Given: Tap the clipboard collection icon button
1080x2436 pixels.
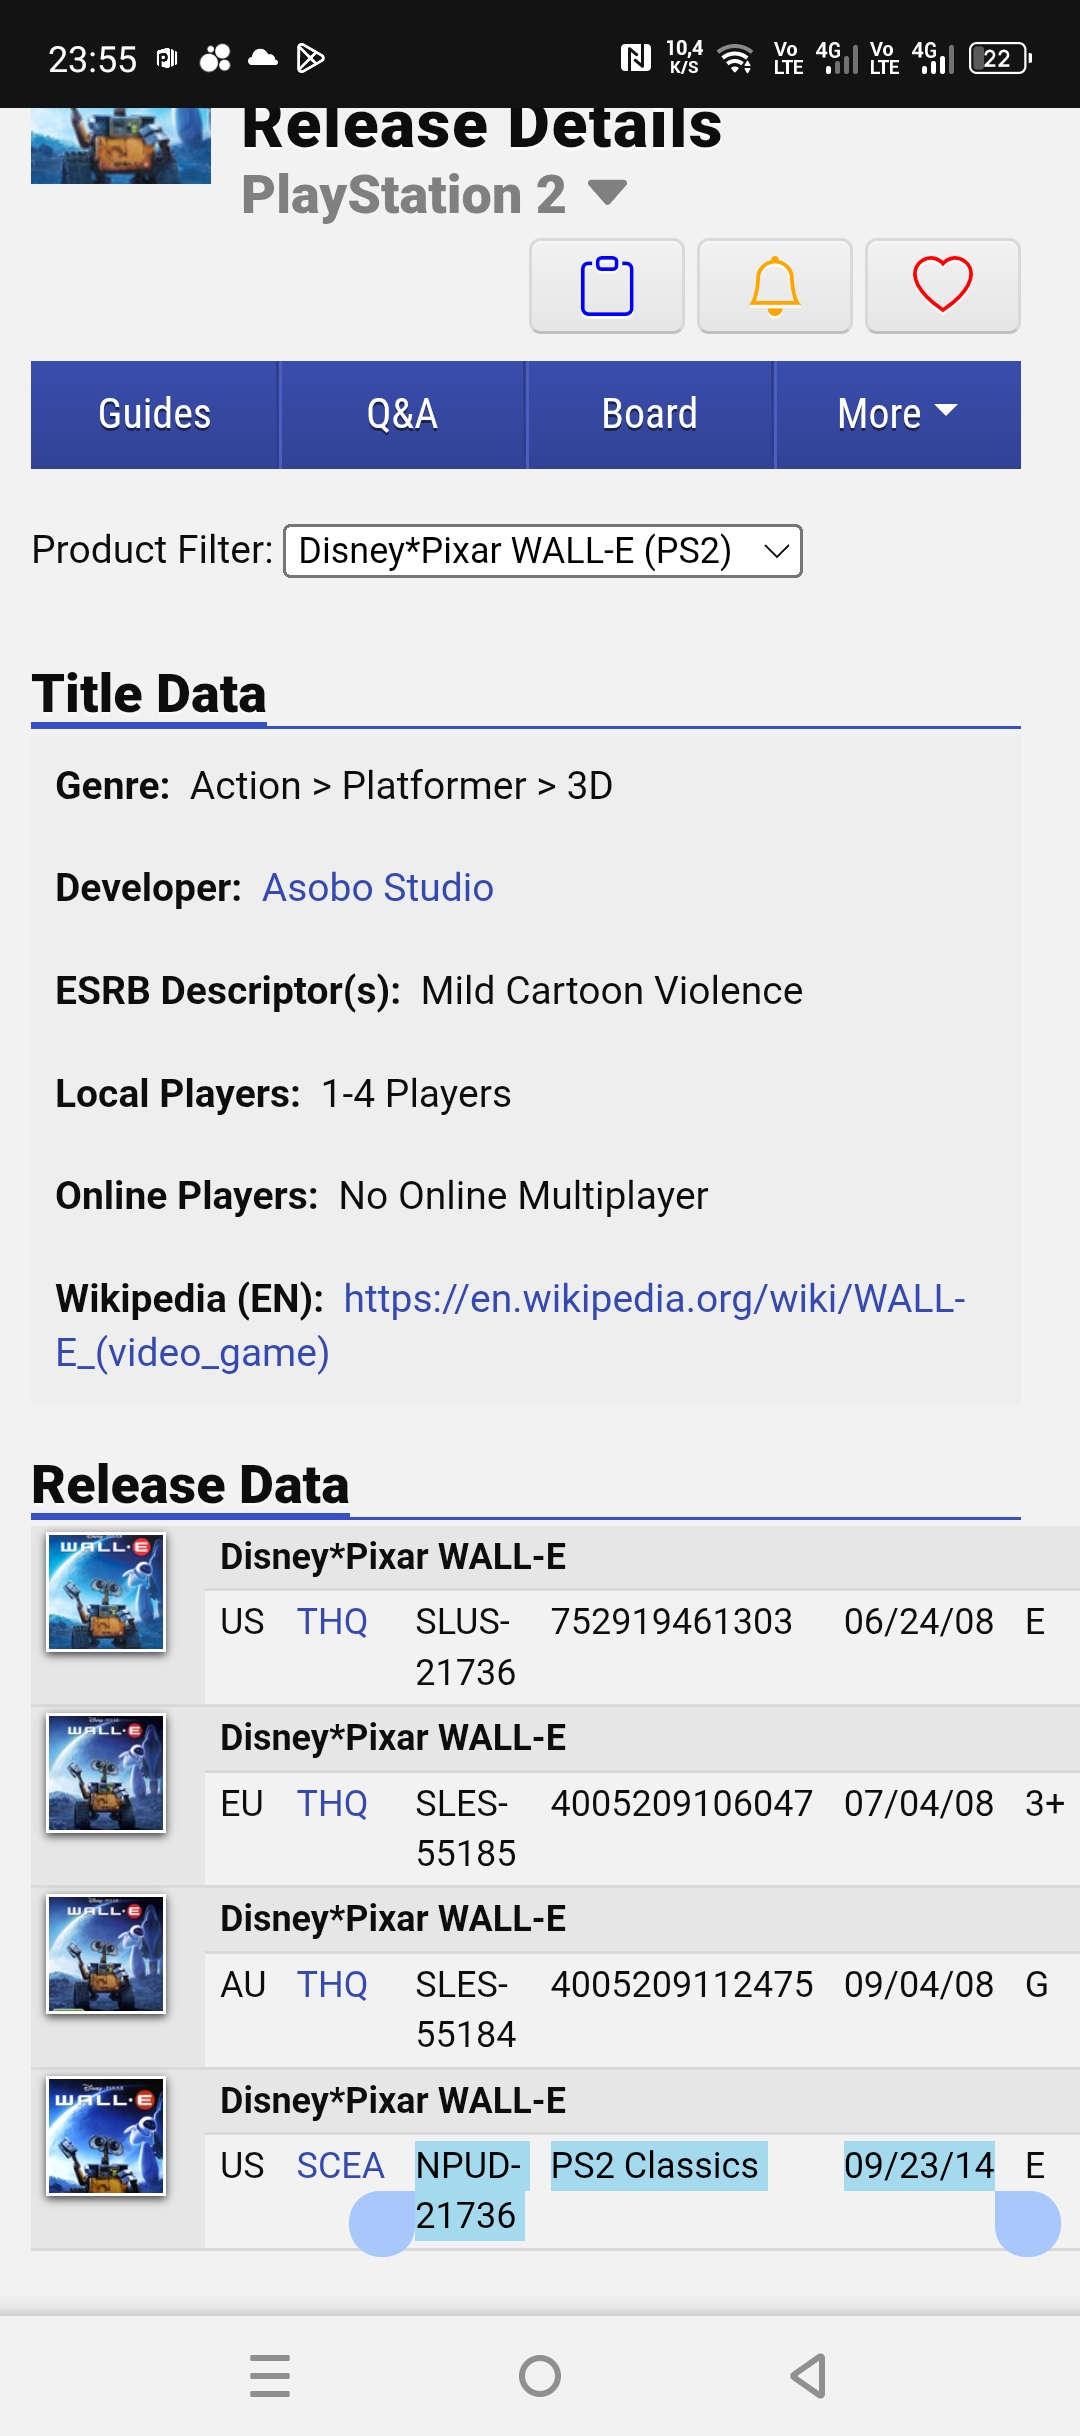Looking at the screenshot, I should tap(606, 286).
